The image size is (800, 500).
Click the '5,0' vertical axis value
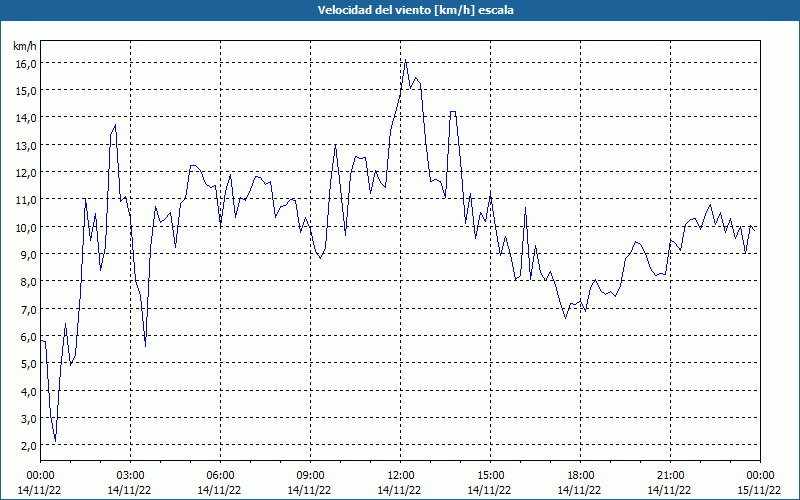(28, 363)
